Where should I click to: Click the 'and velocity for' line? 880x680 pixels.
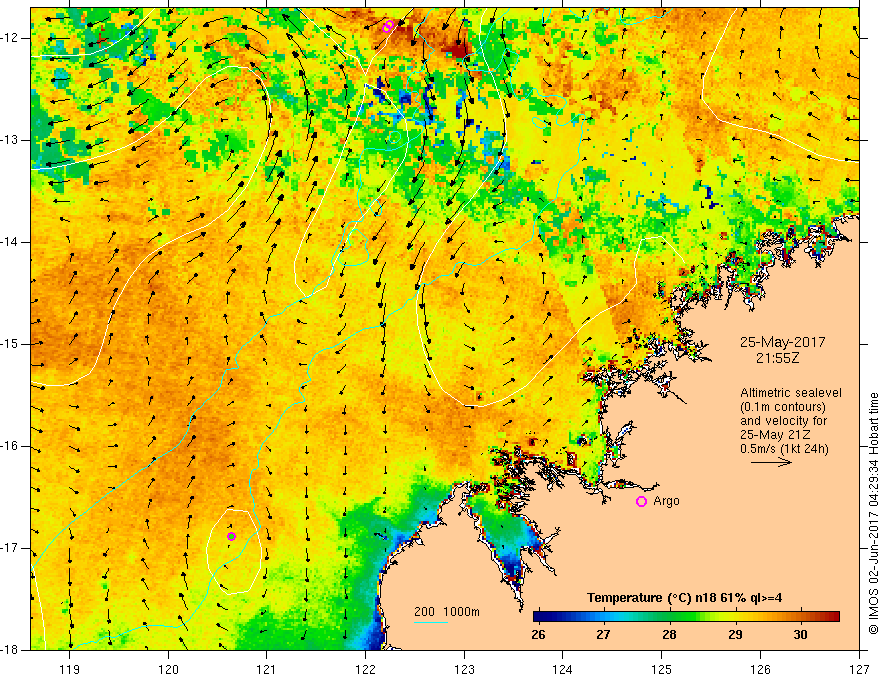click(783, 421)
